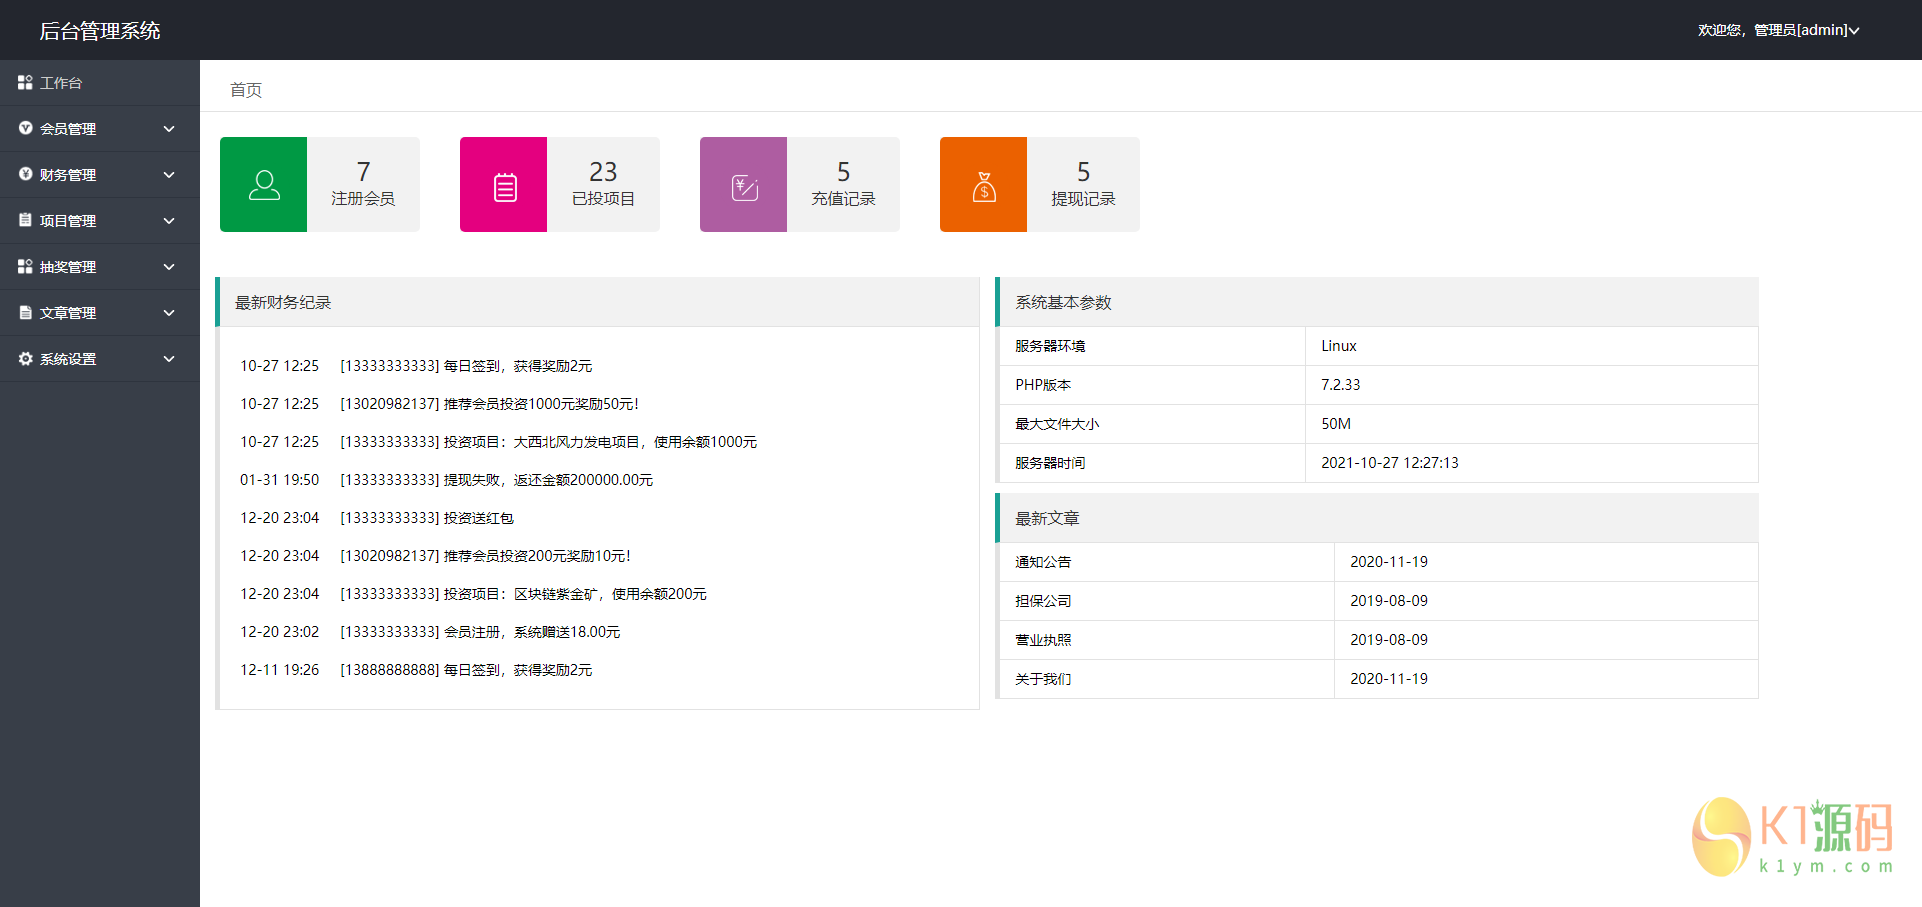Click the 文章管理 document icon
This screenshot has width=1922, height=907.
tap(25, 313)
